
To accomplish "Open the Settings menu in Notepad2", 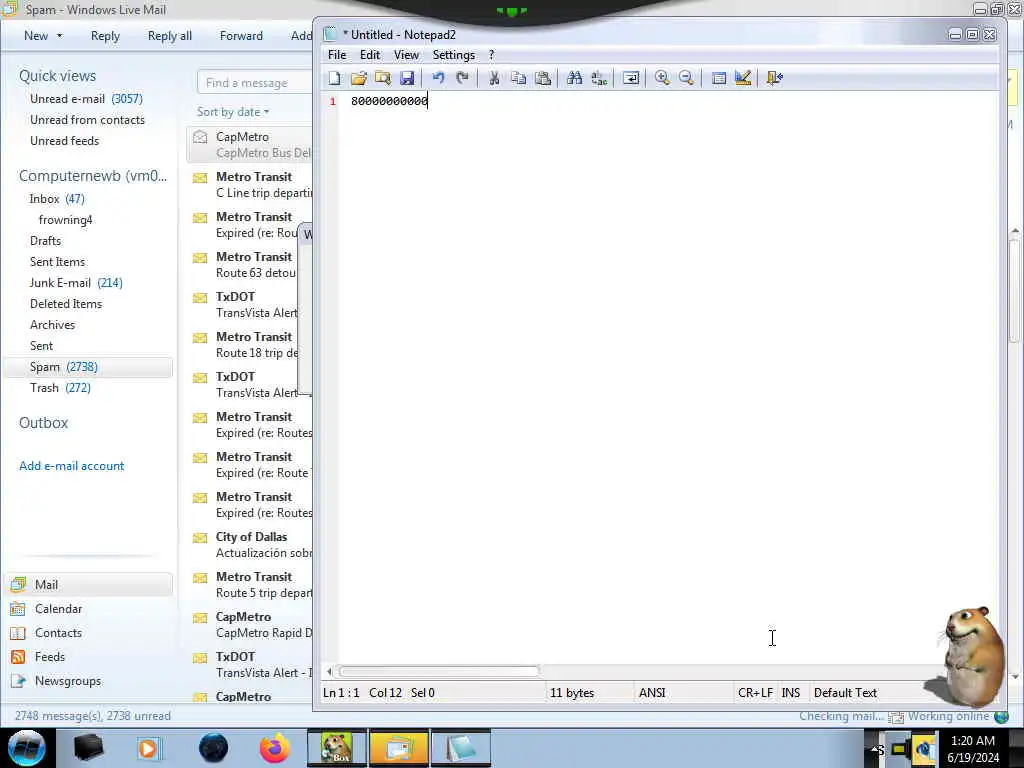I will (454, 55).
